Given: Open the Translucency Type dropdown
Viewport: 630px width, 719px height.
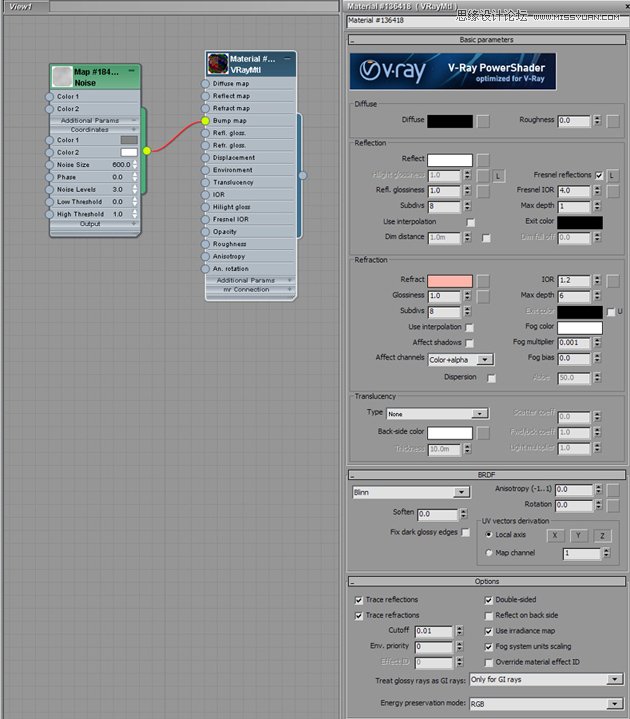Looking at the screenshot, I should pyautogui.click(x=437, y=414).
